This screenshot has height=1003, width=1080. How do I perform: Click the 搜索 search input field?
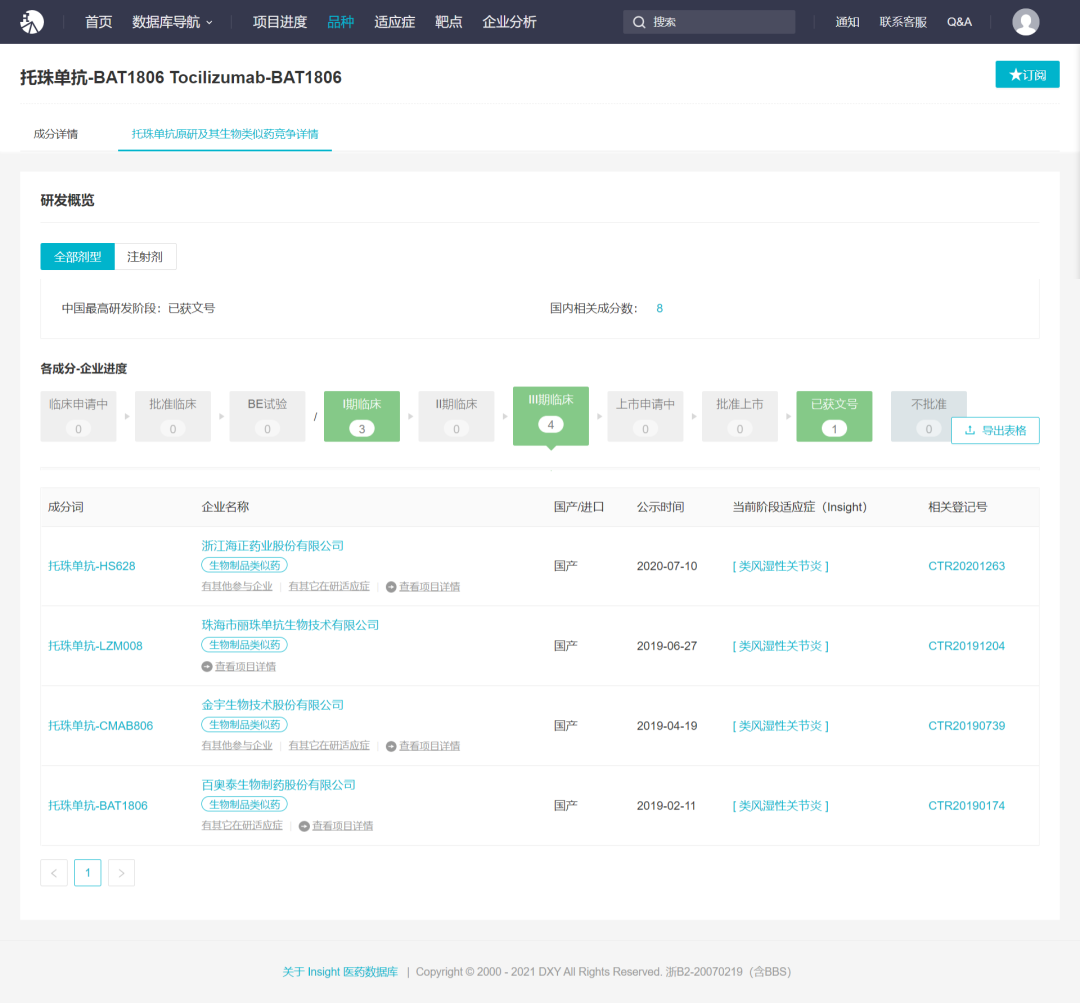(709, 22)
